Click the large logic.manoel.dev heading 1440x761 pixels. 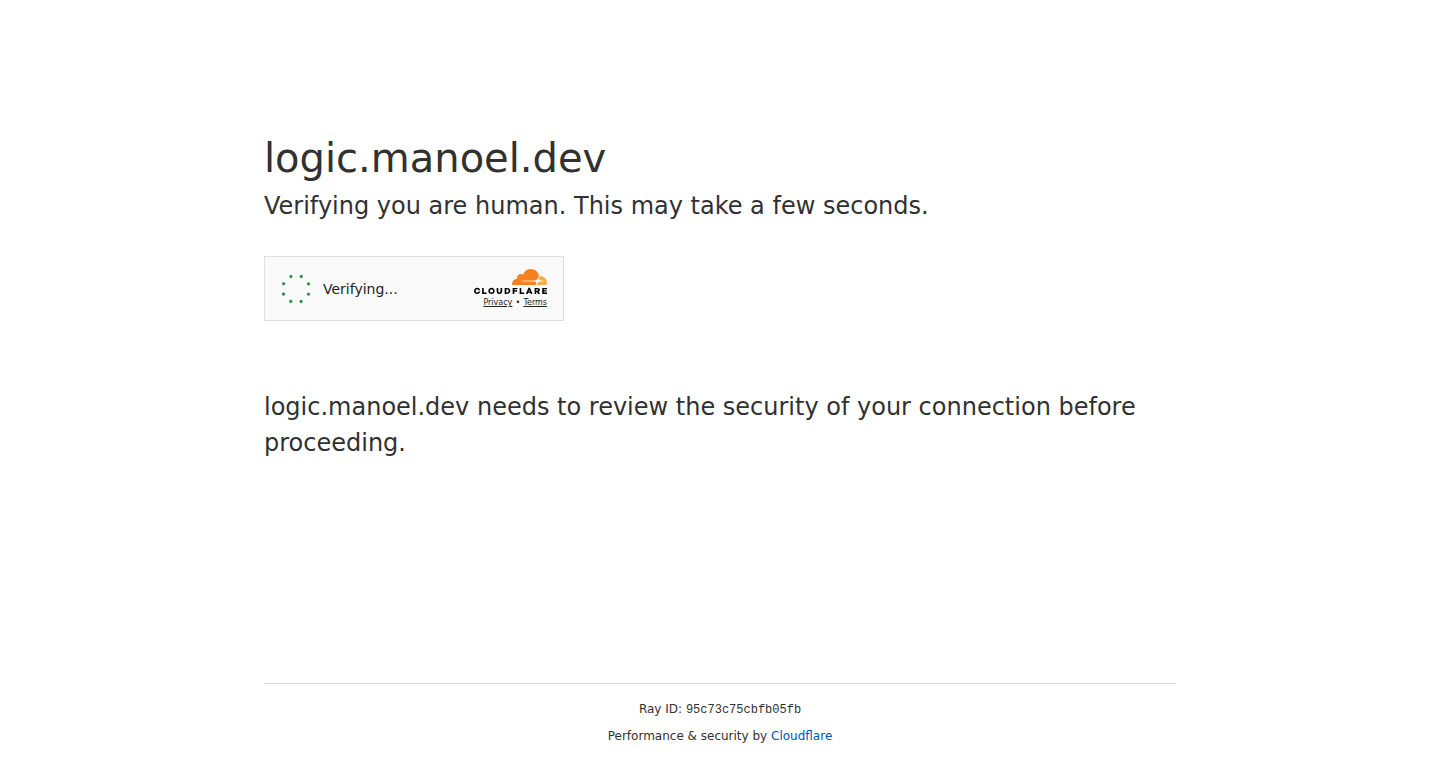[435, 159]
